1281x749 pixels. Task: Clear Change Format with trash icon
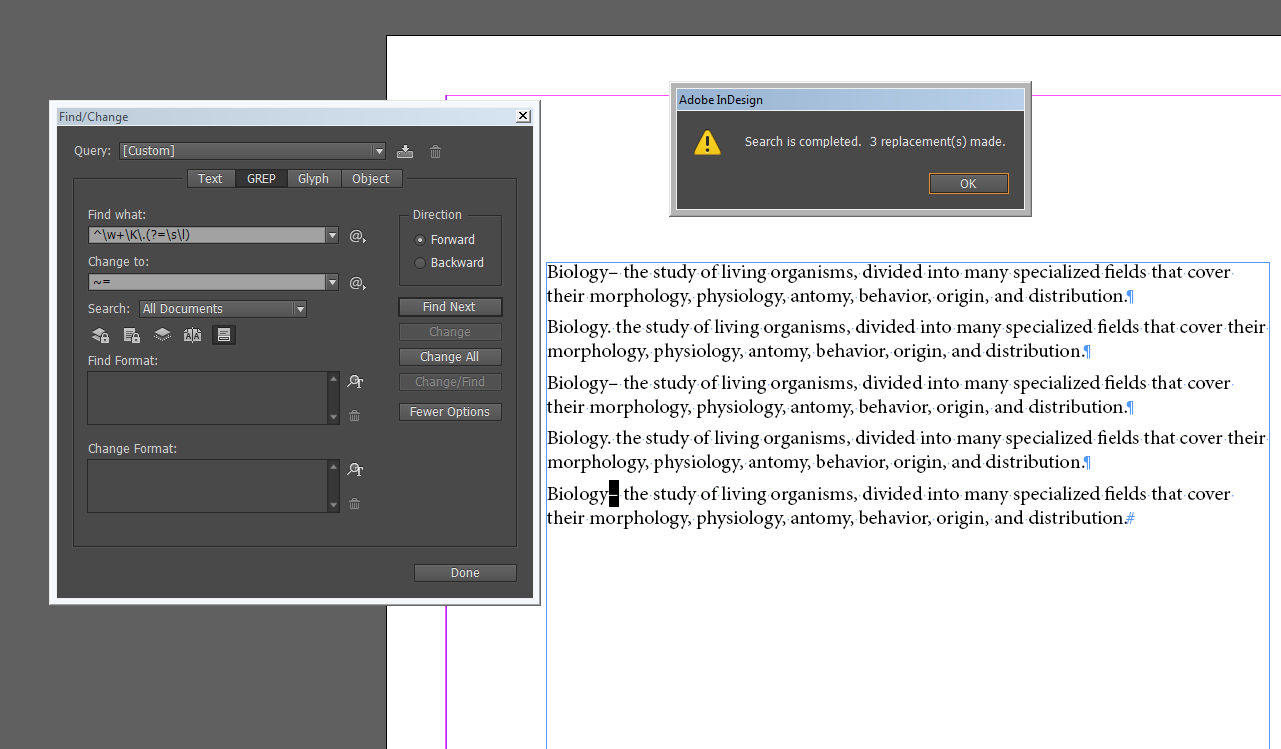click(354, 503)
